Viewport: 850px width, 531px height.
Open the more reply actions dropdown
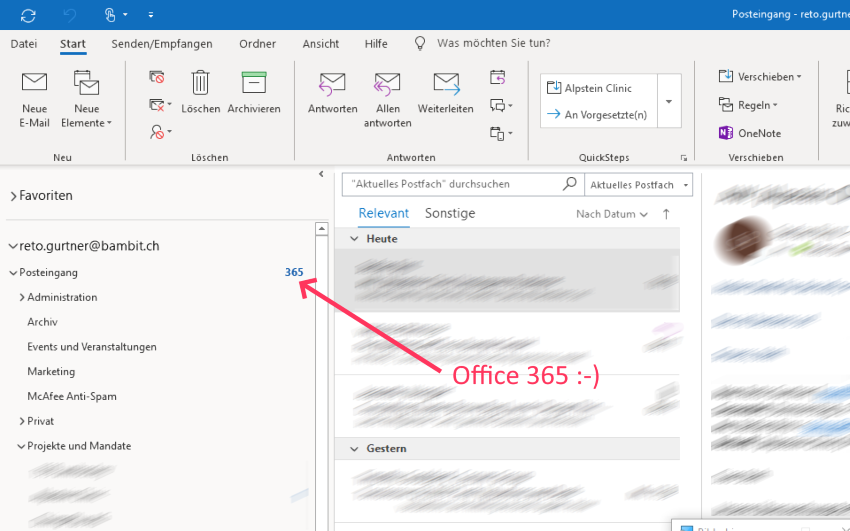pyautogui.click(x=501, y=133)
